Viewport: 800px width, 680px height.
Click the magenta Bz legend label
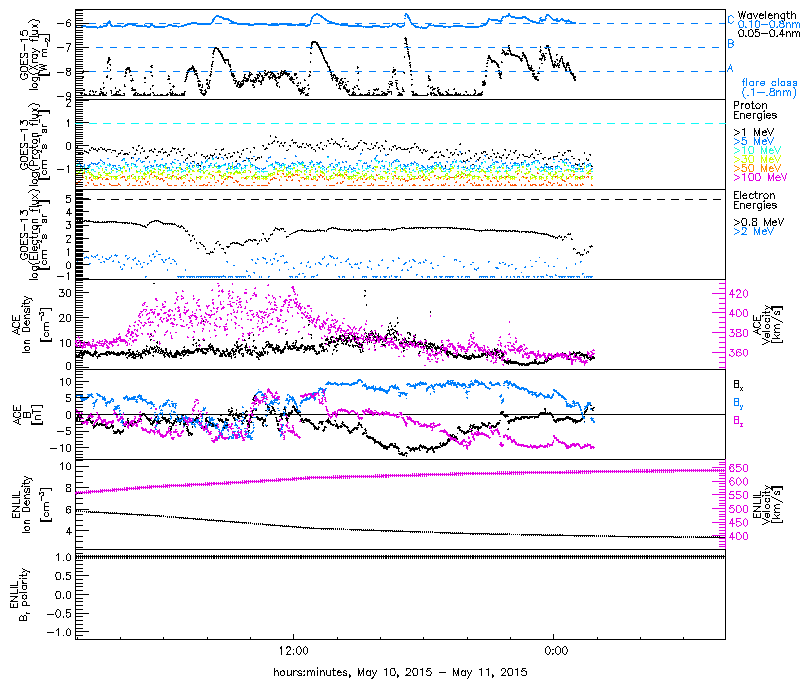[x=738, y=420]
